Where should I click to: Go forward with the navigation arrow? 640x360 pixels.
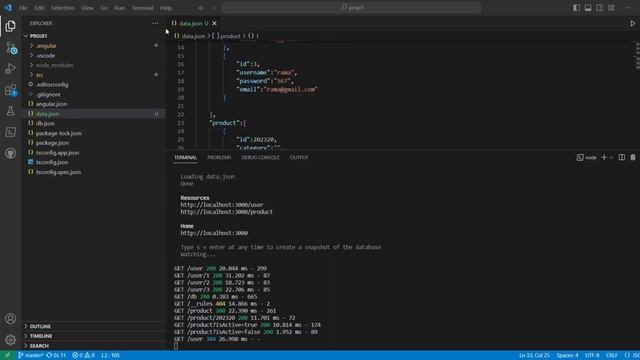[213, 8]
